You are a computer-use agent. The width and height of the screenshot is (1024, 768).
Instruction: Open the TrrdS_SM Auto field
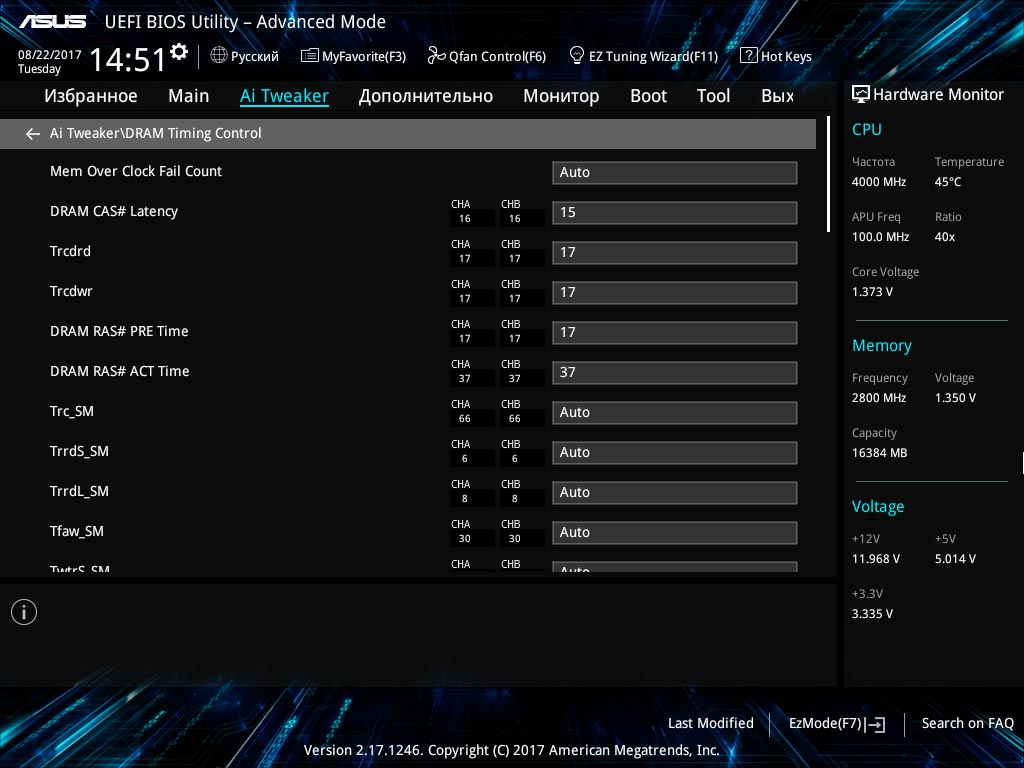click(675, 453)
